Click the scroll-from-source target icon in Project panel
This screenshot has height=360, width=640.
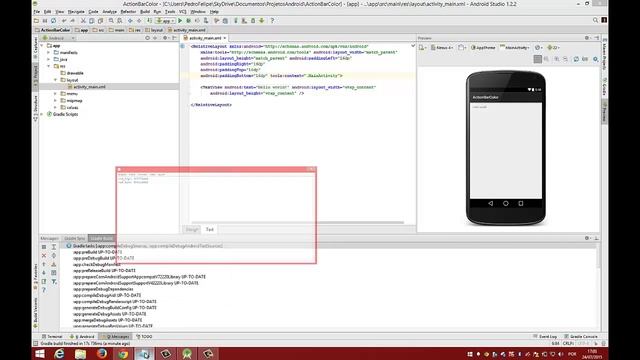click(x=147, y=38)
